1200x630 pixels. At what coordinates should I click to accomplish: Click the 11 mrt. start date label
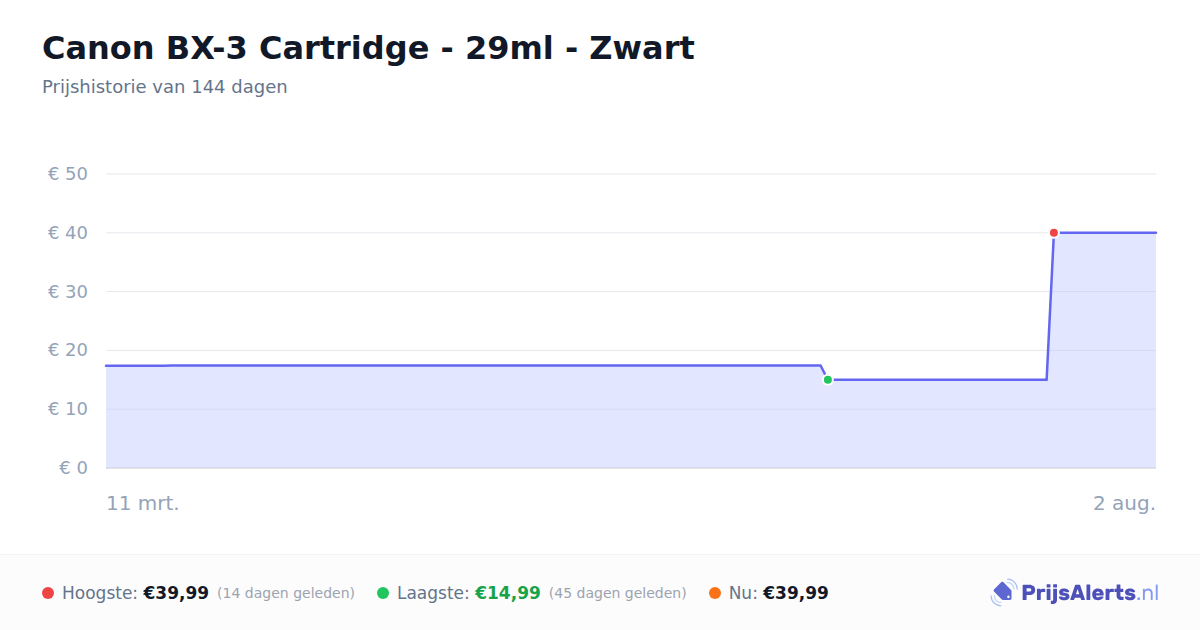(x=143, y=503)
